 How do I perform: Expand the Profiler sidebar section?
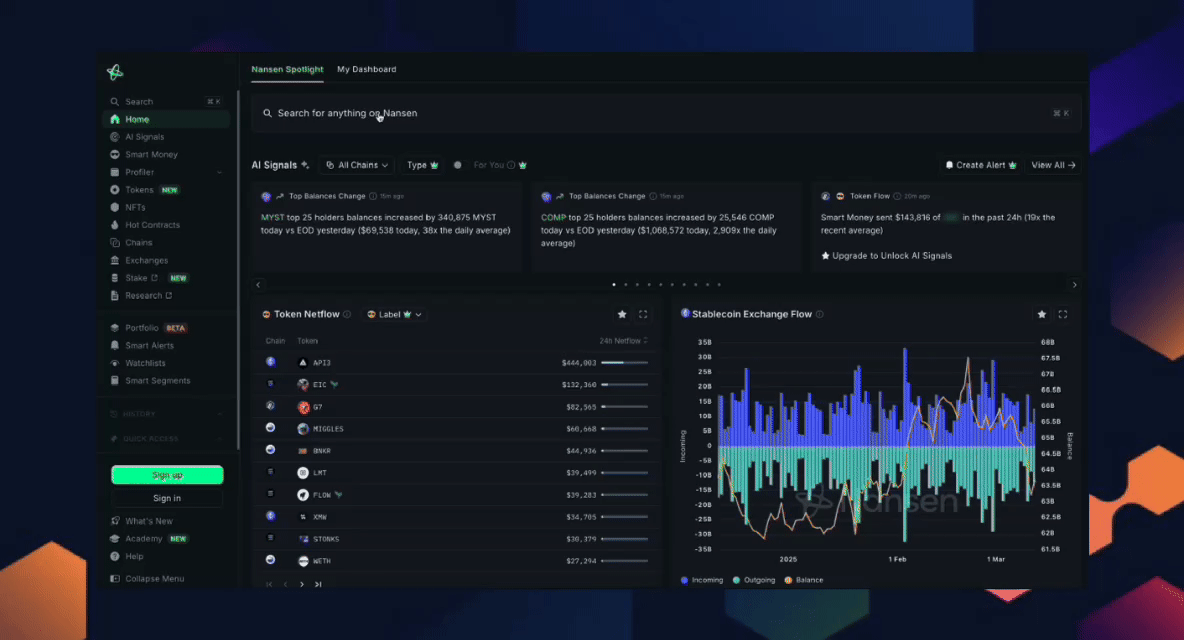pos(219,172)
